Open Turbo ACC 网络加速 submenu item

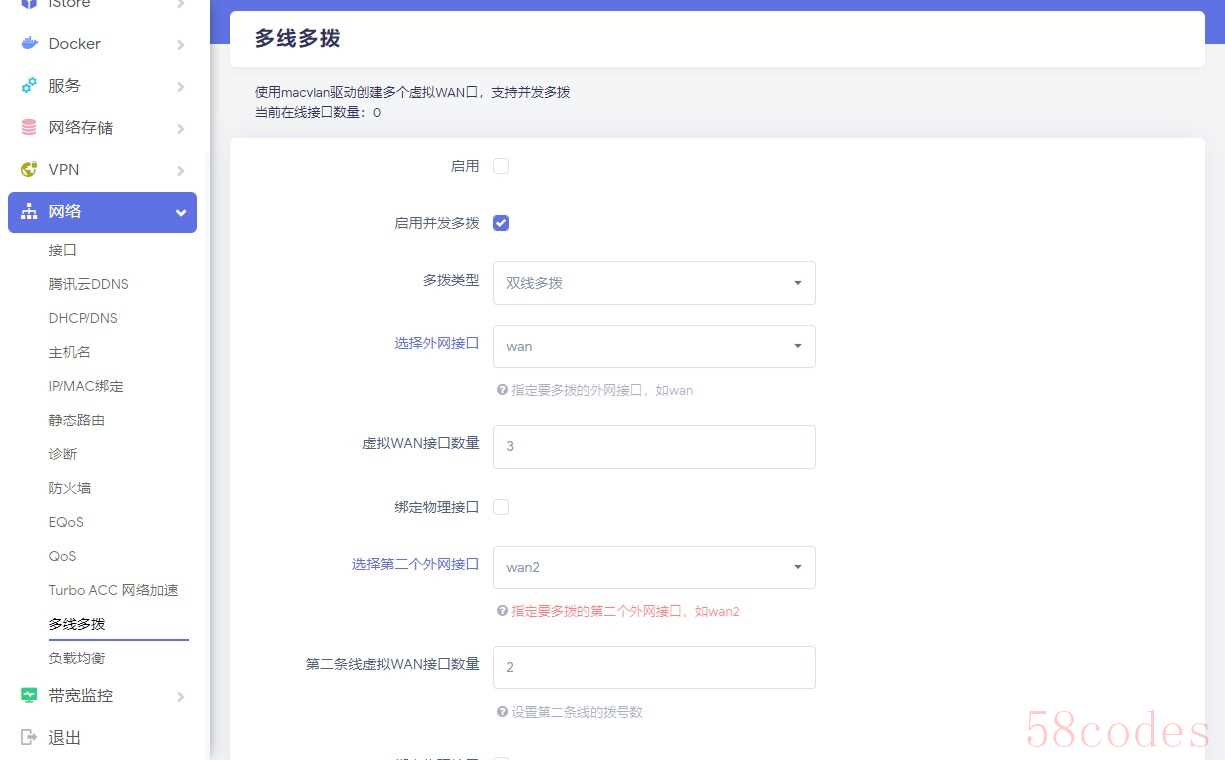tap(113, 590)
